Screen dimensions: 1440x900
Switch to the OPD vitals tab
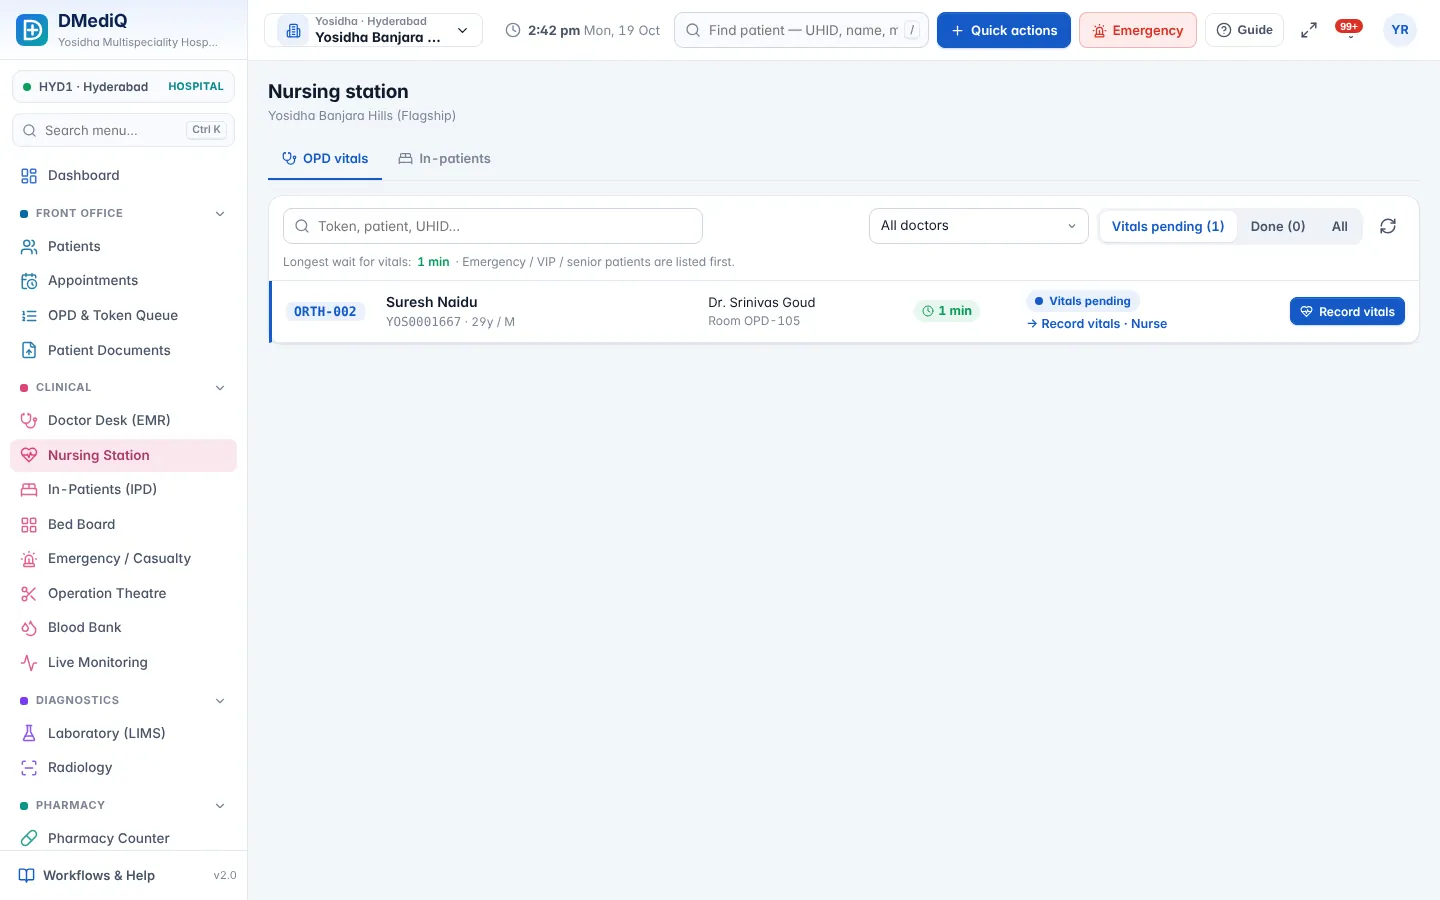click(325, 159)
